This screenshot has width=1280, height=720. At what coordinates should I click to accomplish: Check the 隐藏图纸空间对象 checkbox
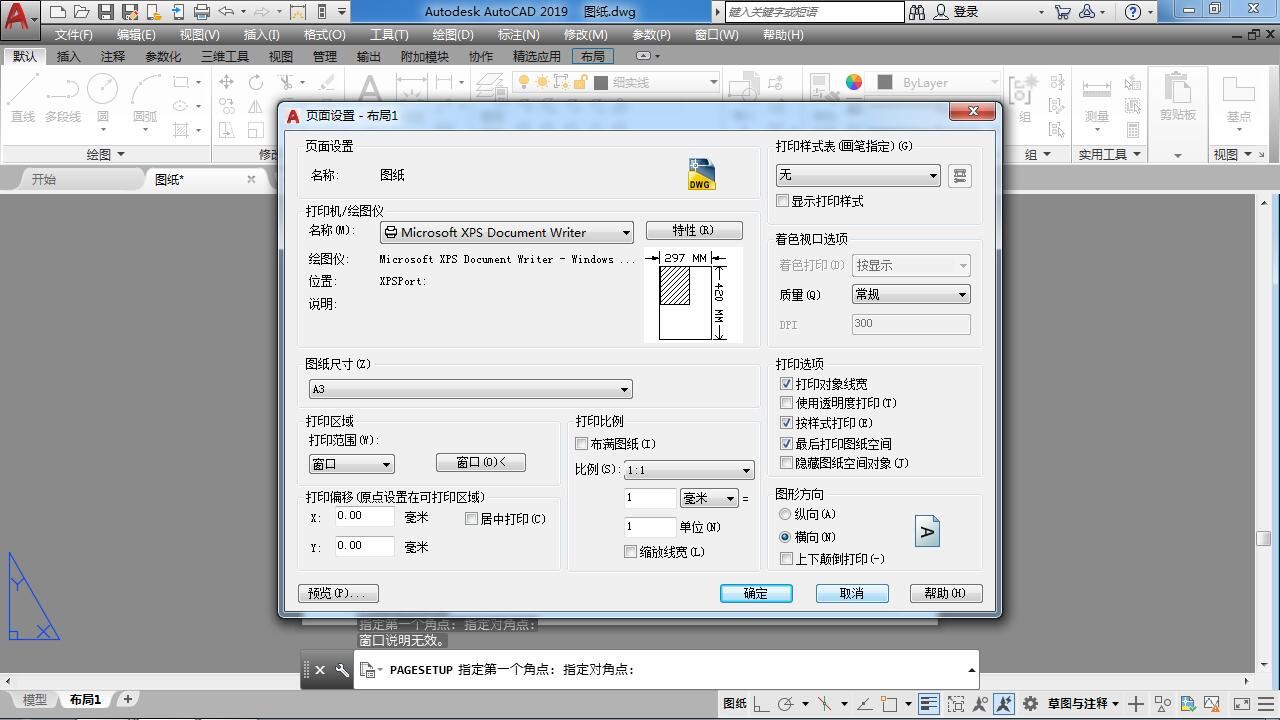coord(786,463)
